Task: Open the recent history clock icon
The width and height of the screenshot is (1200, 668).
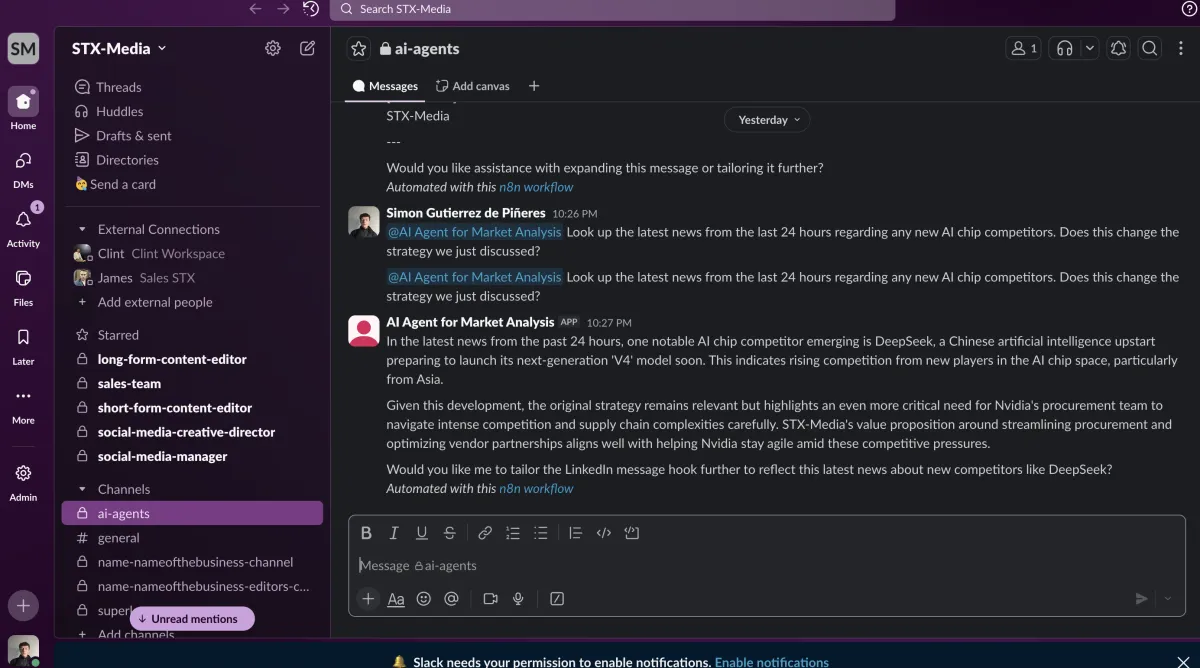Action: [311, 9]
